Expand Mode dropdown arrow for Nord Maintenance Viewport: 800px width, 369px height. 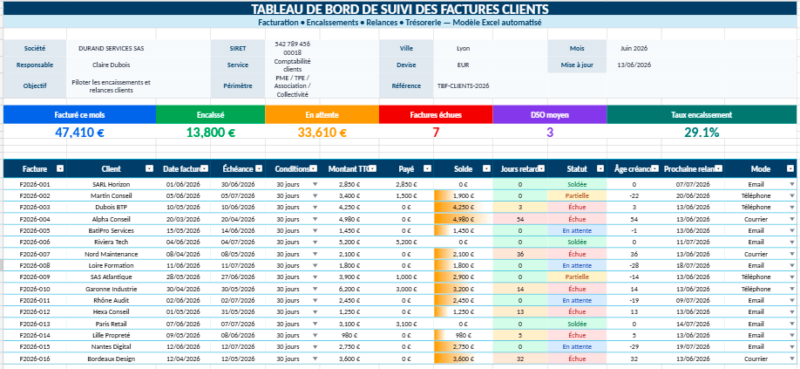click(x=792, y=254)
